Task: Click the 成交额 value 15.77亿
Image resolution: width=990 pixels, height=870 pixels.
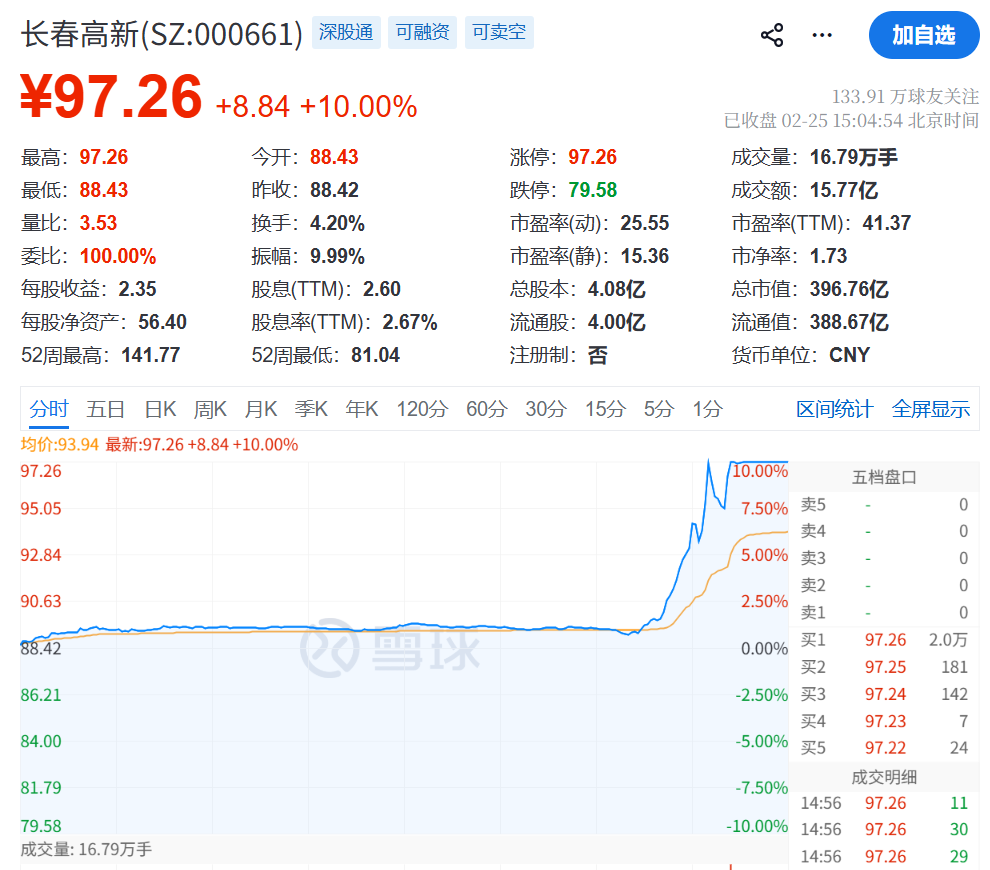Action: click(844, 190)
